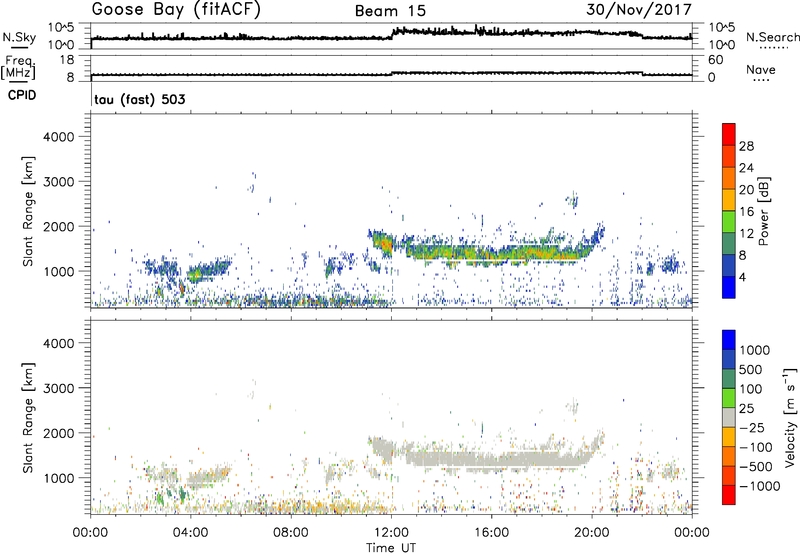Click the "Slant Range [km]" label of power panel

[28, 211]
